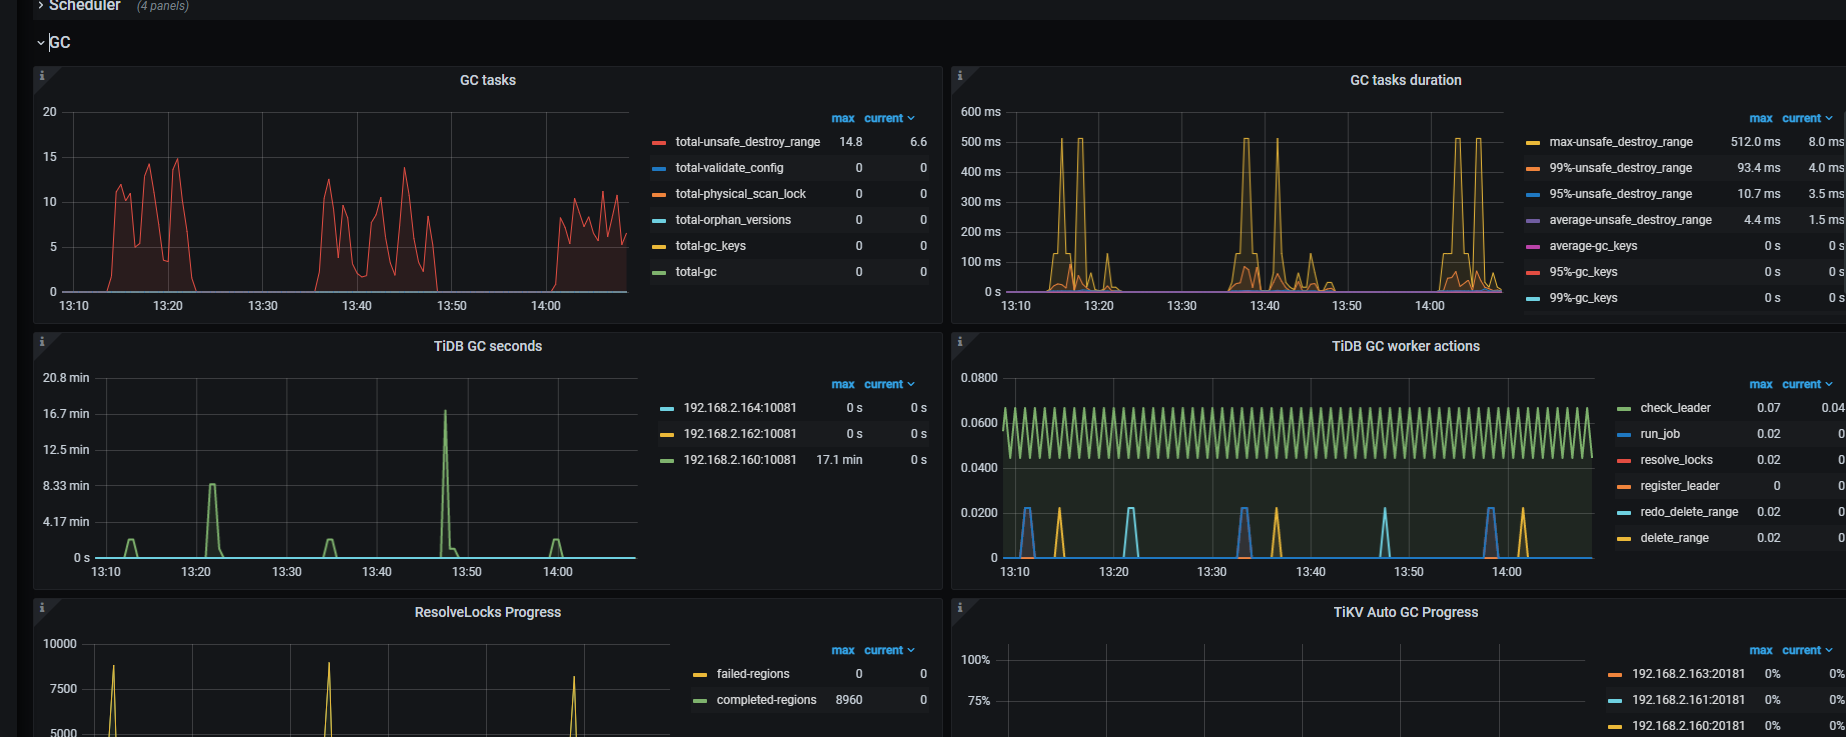The height and width of the screenshot is (737, 1846).
Task: Expand the Scheduler row section
Action: [84, 6]
